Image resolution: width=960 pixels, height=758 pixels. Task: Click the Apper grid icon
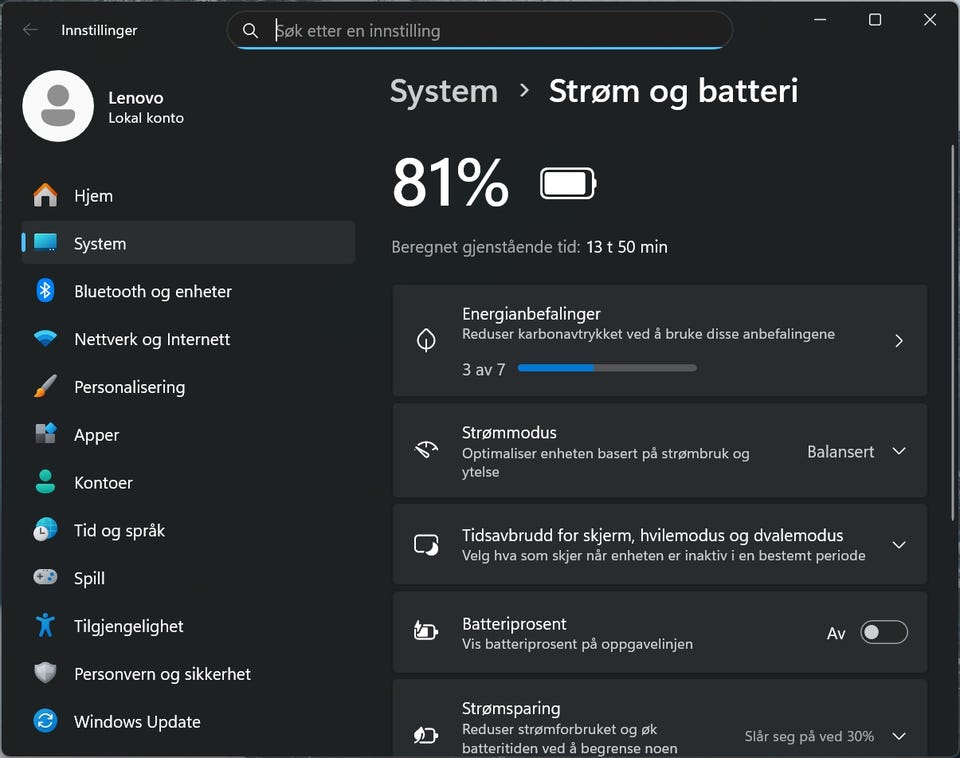pos(45,434)
